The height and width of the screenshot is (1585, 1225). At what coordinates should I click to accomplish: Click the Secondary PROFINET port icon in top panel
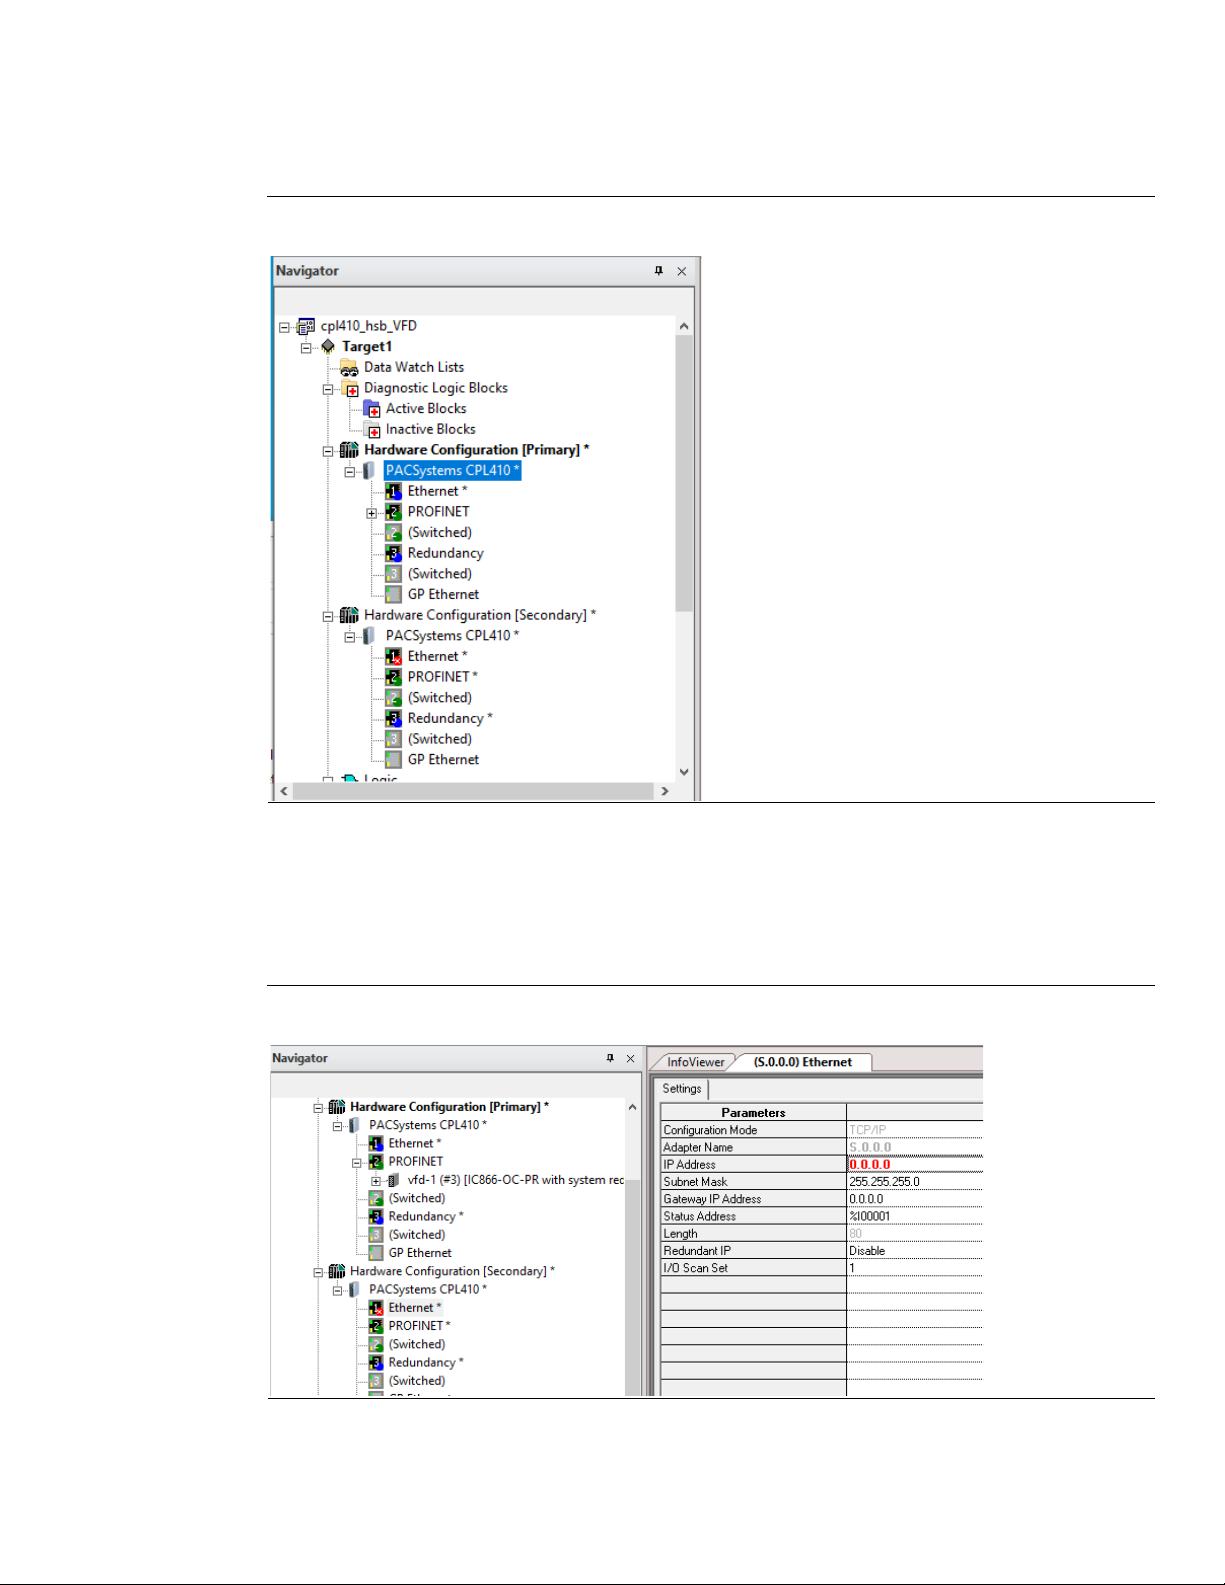point(394,677)
